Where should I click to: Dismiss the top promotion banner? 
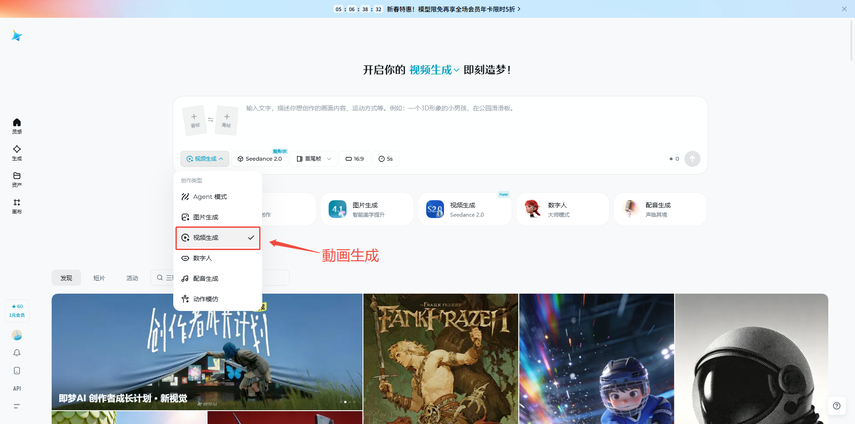click(844, 9)
